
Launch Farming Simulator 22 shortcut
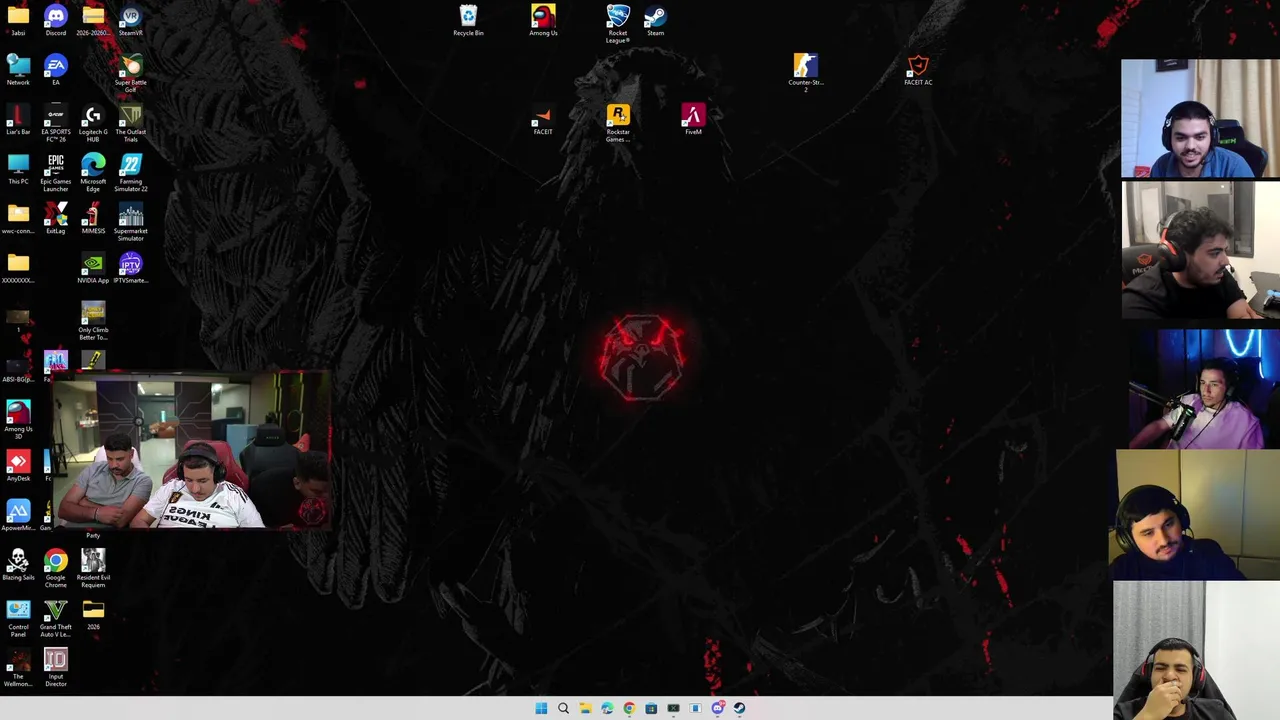click(x=131, y=172)
